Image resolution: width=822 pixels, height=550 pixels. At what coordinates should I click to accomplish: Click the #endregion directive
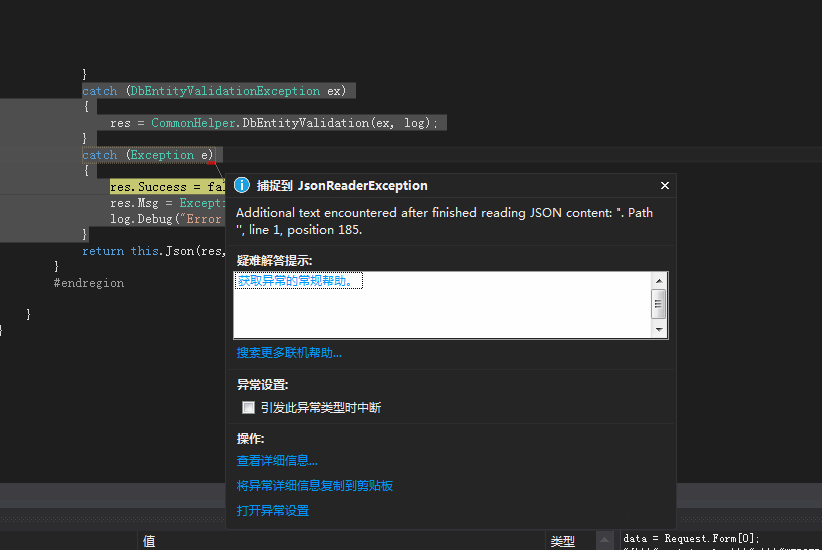[89, 283]
